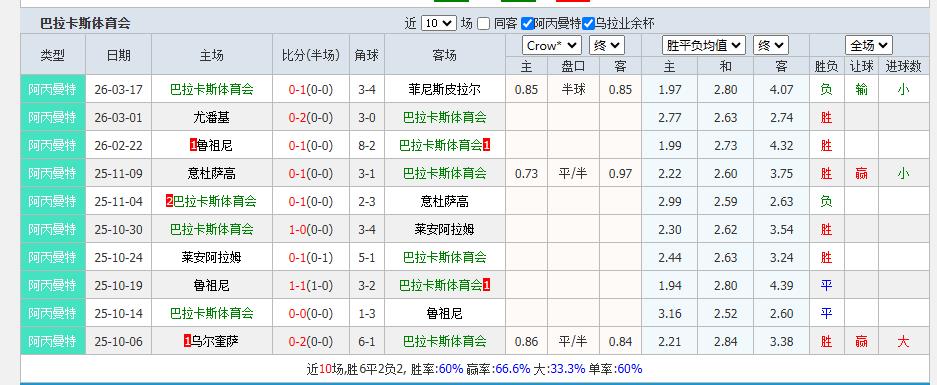The image size is (937, 385).
Task: Click red card badge 2 in 25-11-04 row
Action: [169, 201]
